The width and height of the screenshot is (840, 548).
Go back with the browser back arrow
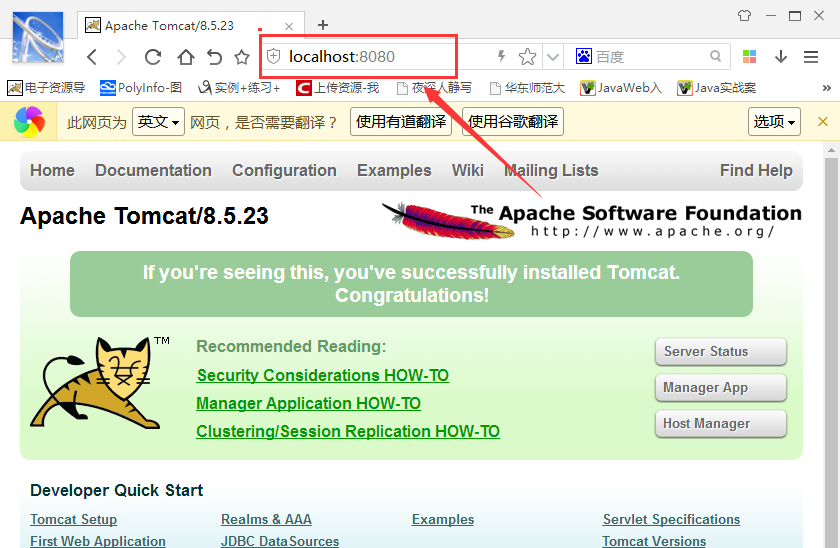(x=92, y=57)
